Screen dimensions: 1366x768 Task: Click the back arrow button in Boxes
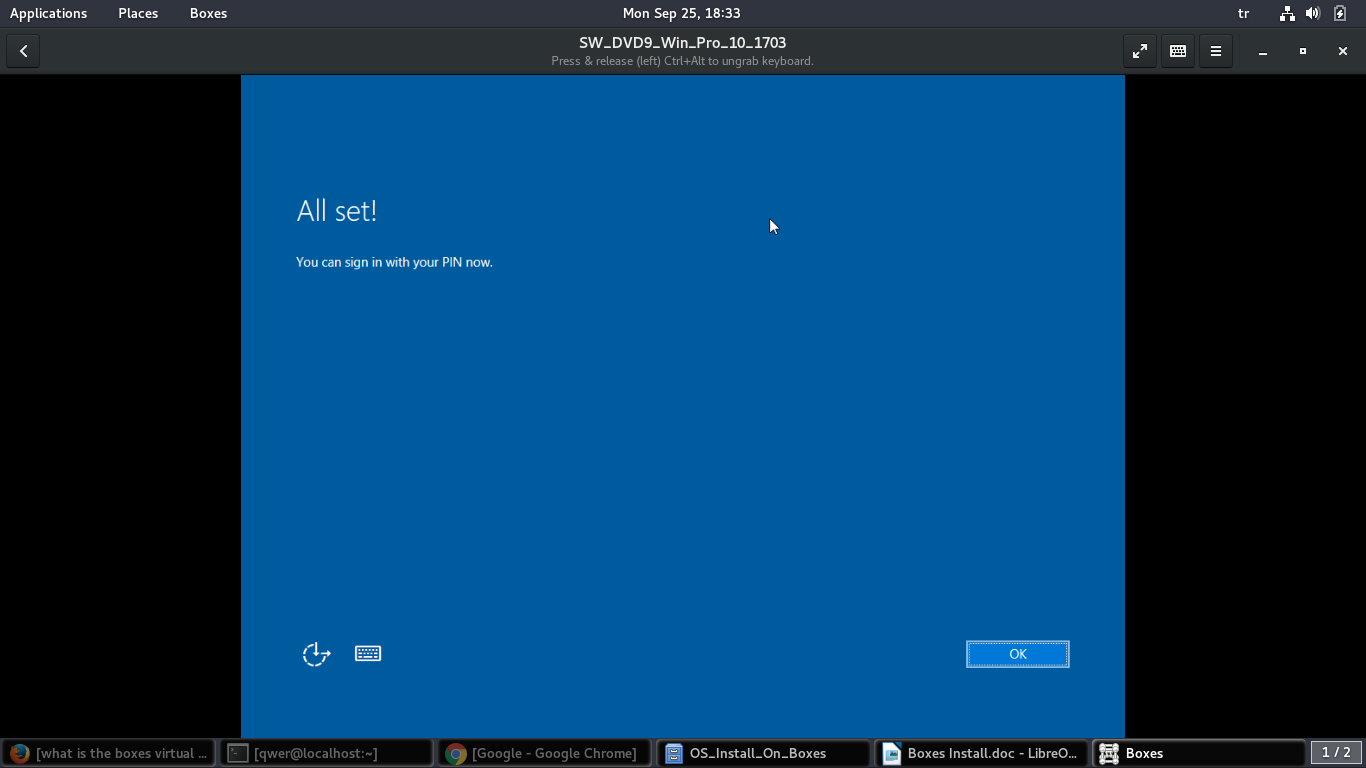pos(23,51)
